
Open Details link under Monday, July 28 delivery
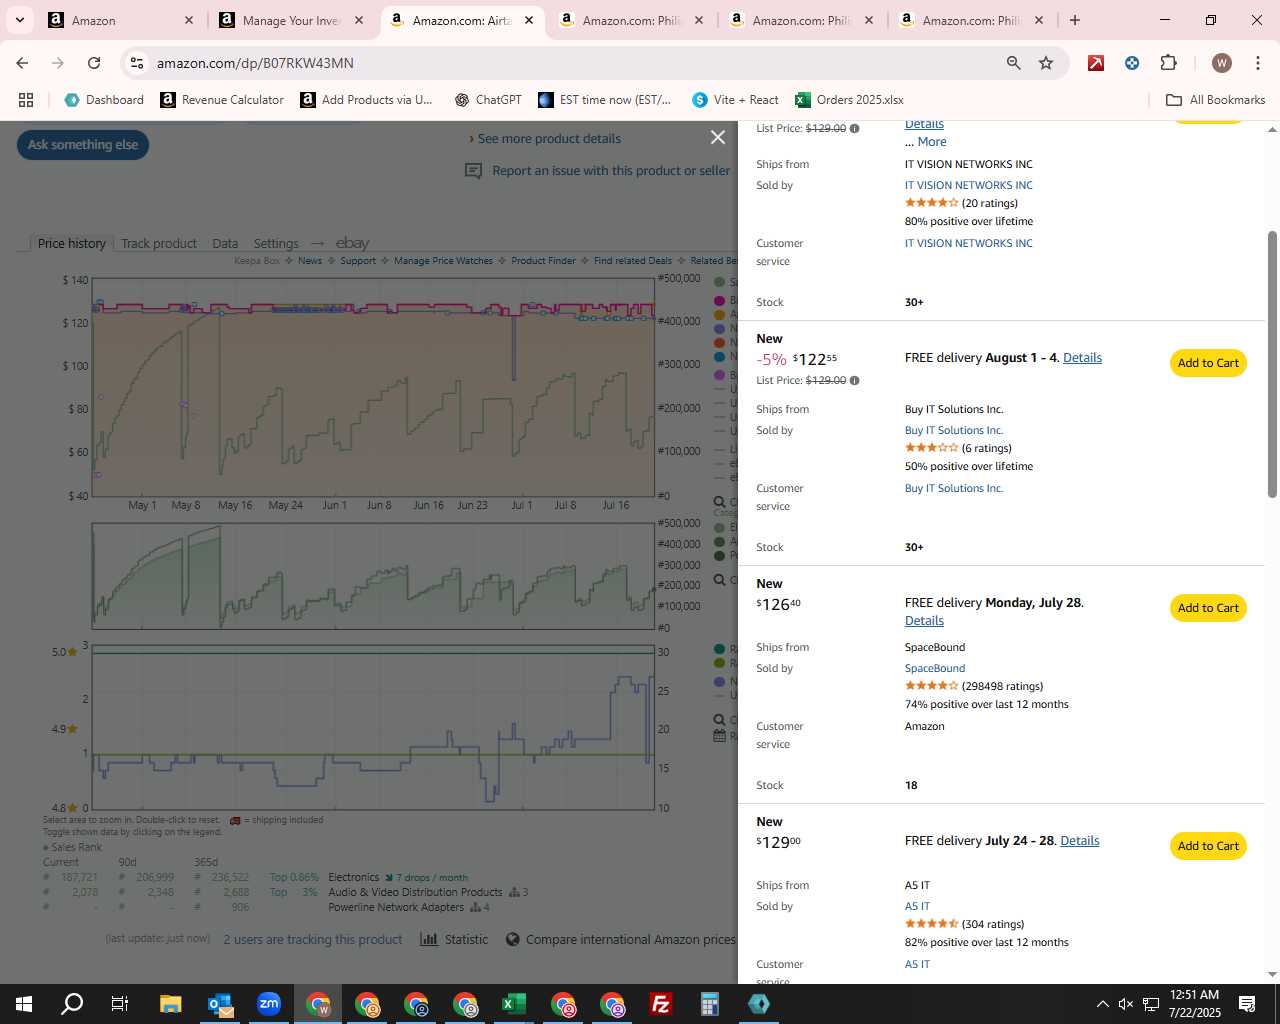[924, 621]
